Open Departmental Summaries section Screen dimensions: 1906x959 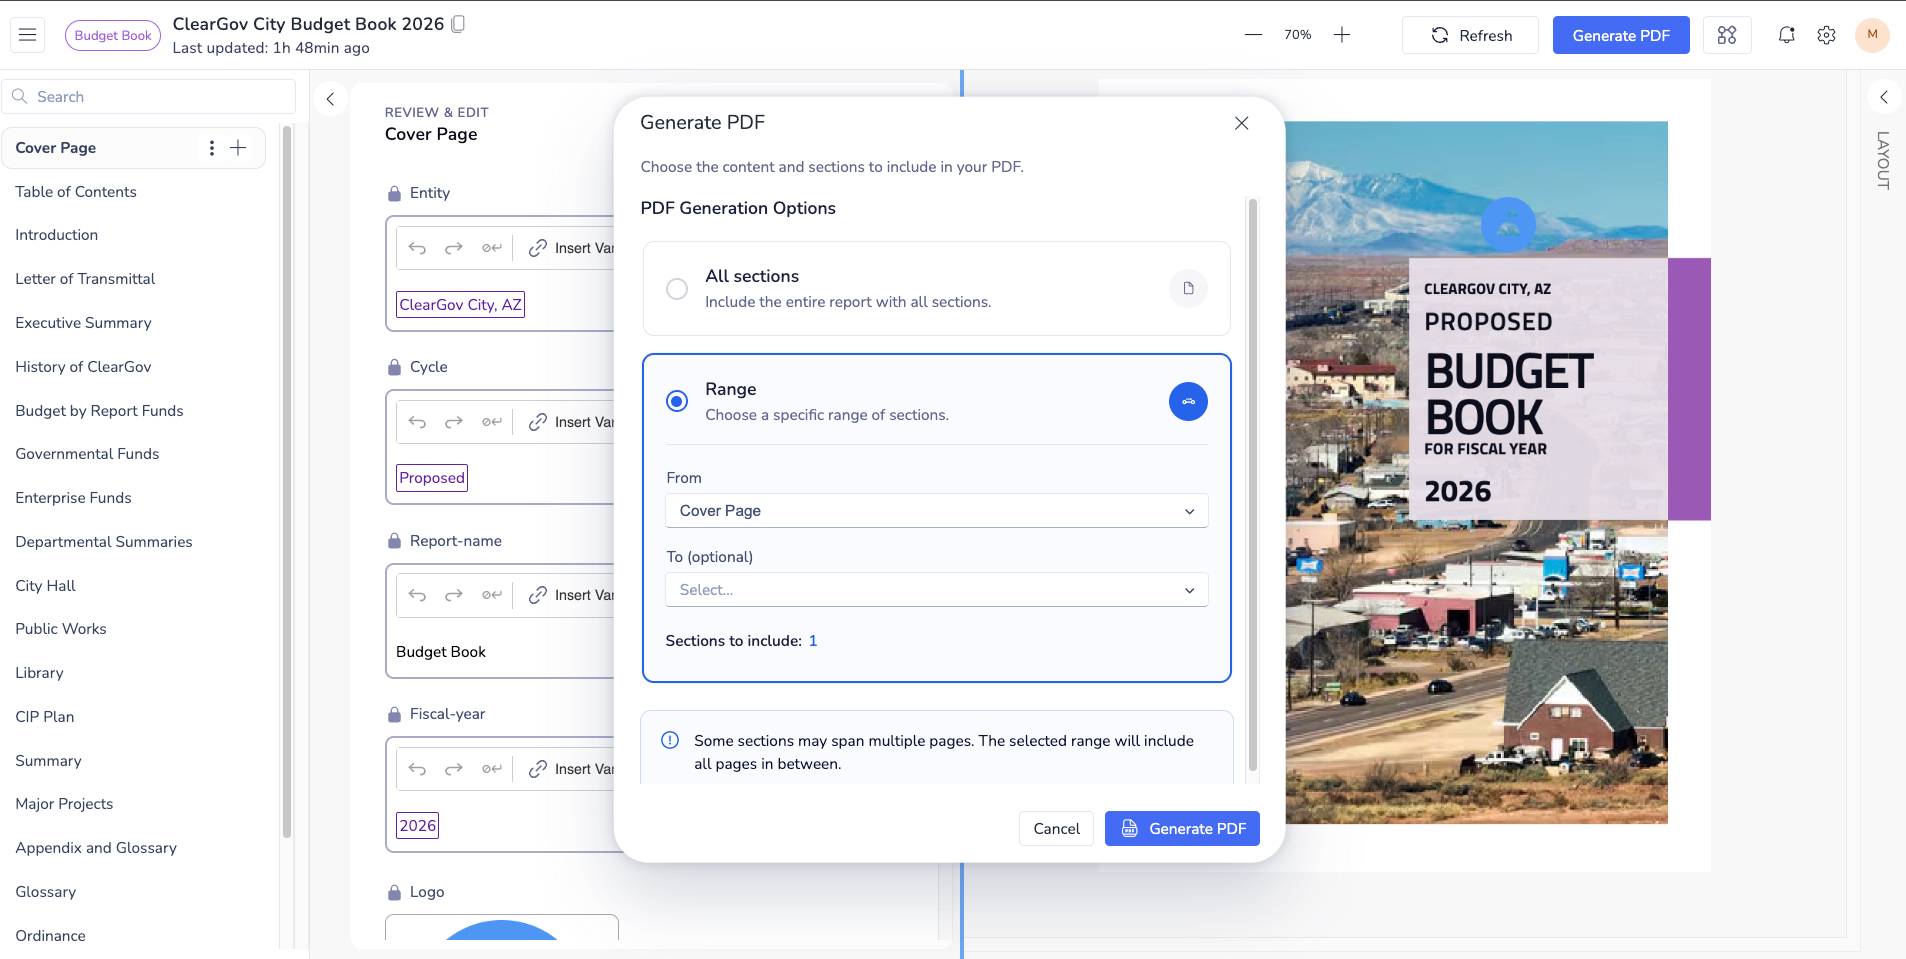coord(104,542)
